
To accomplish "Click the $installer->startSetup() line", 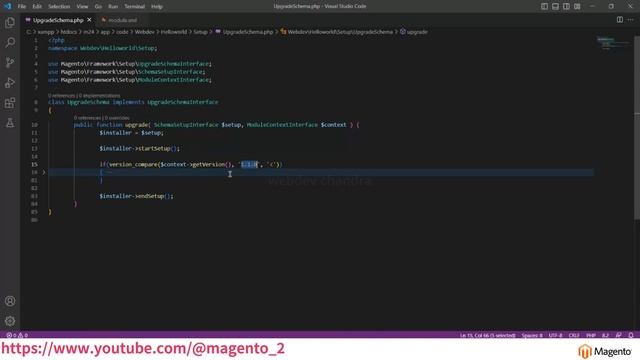I will pyautogui.click(x=139, y=148).
